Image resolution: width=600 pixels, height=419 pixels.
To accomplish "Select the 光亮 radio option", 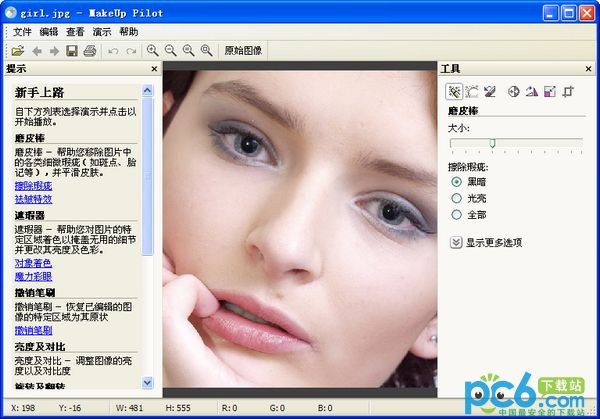I will click(456, 198).
